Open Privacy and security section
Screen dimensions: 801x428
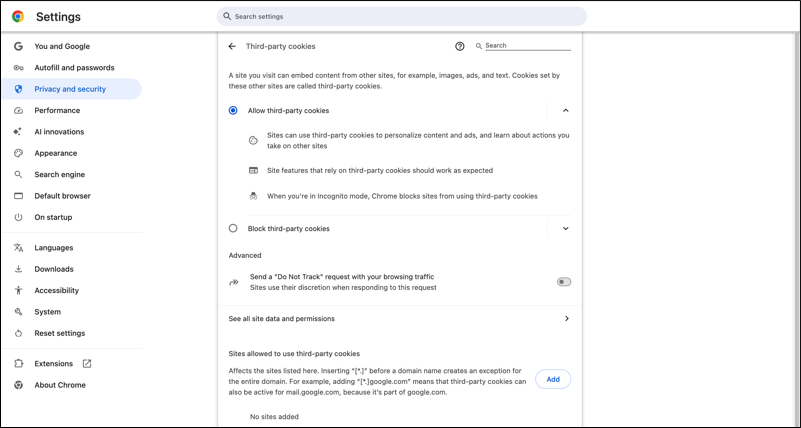tap(70, 89)
